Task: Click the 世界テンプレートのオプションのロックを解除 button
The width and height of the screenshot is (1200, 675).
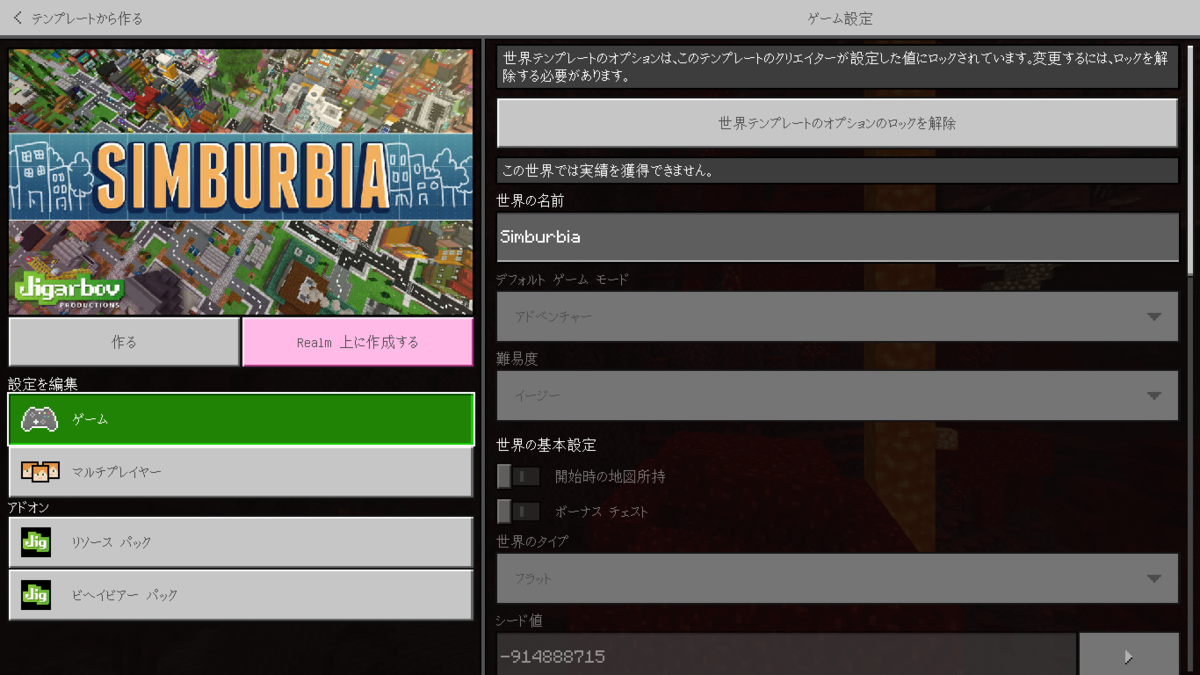Action: pyautogui.click(x=838, y=122)
